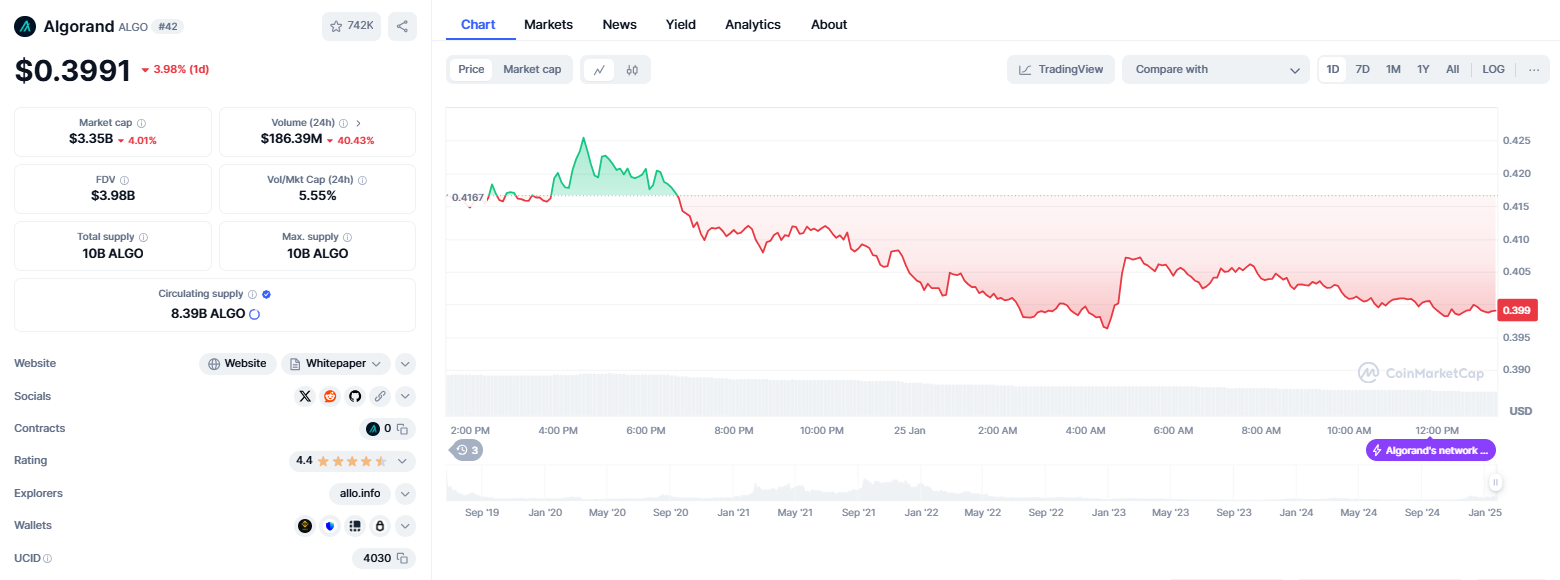Open the lock-shaped wallet icon
This screenshot has height=580, width=1560.
(379, 525)
